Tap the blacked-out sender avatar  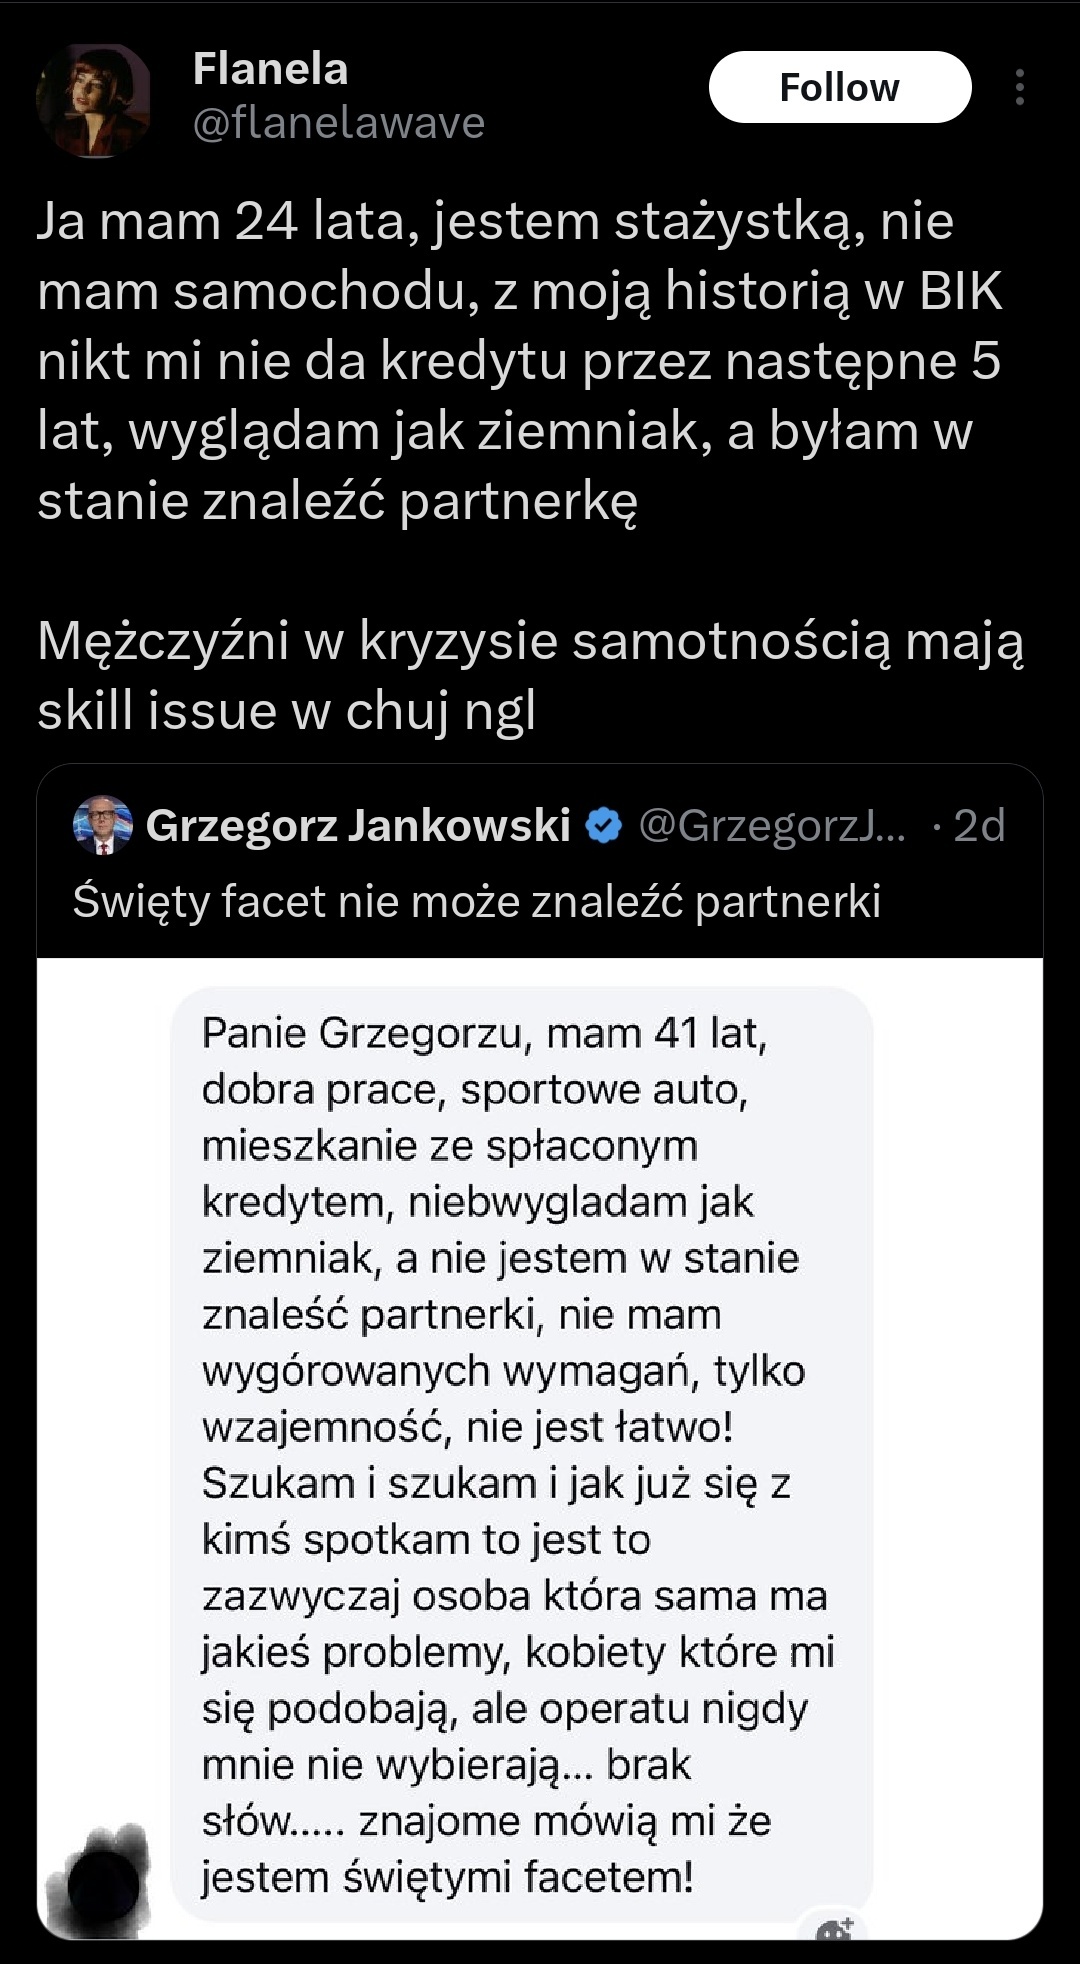point(103,1882)
